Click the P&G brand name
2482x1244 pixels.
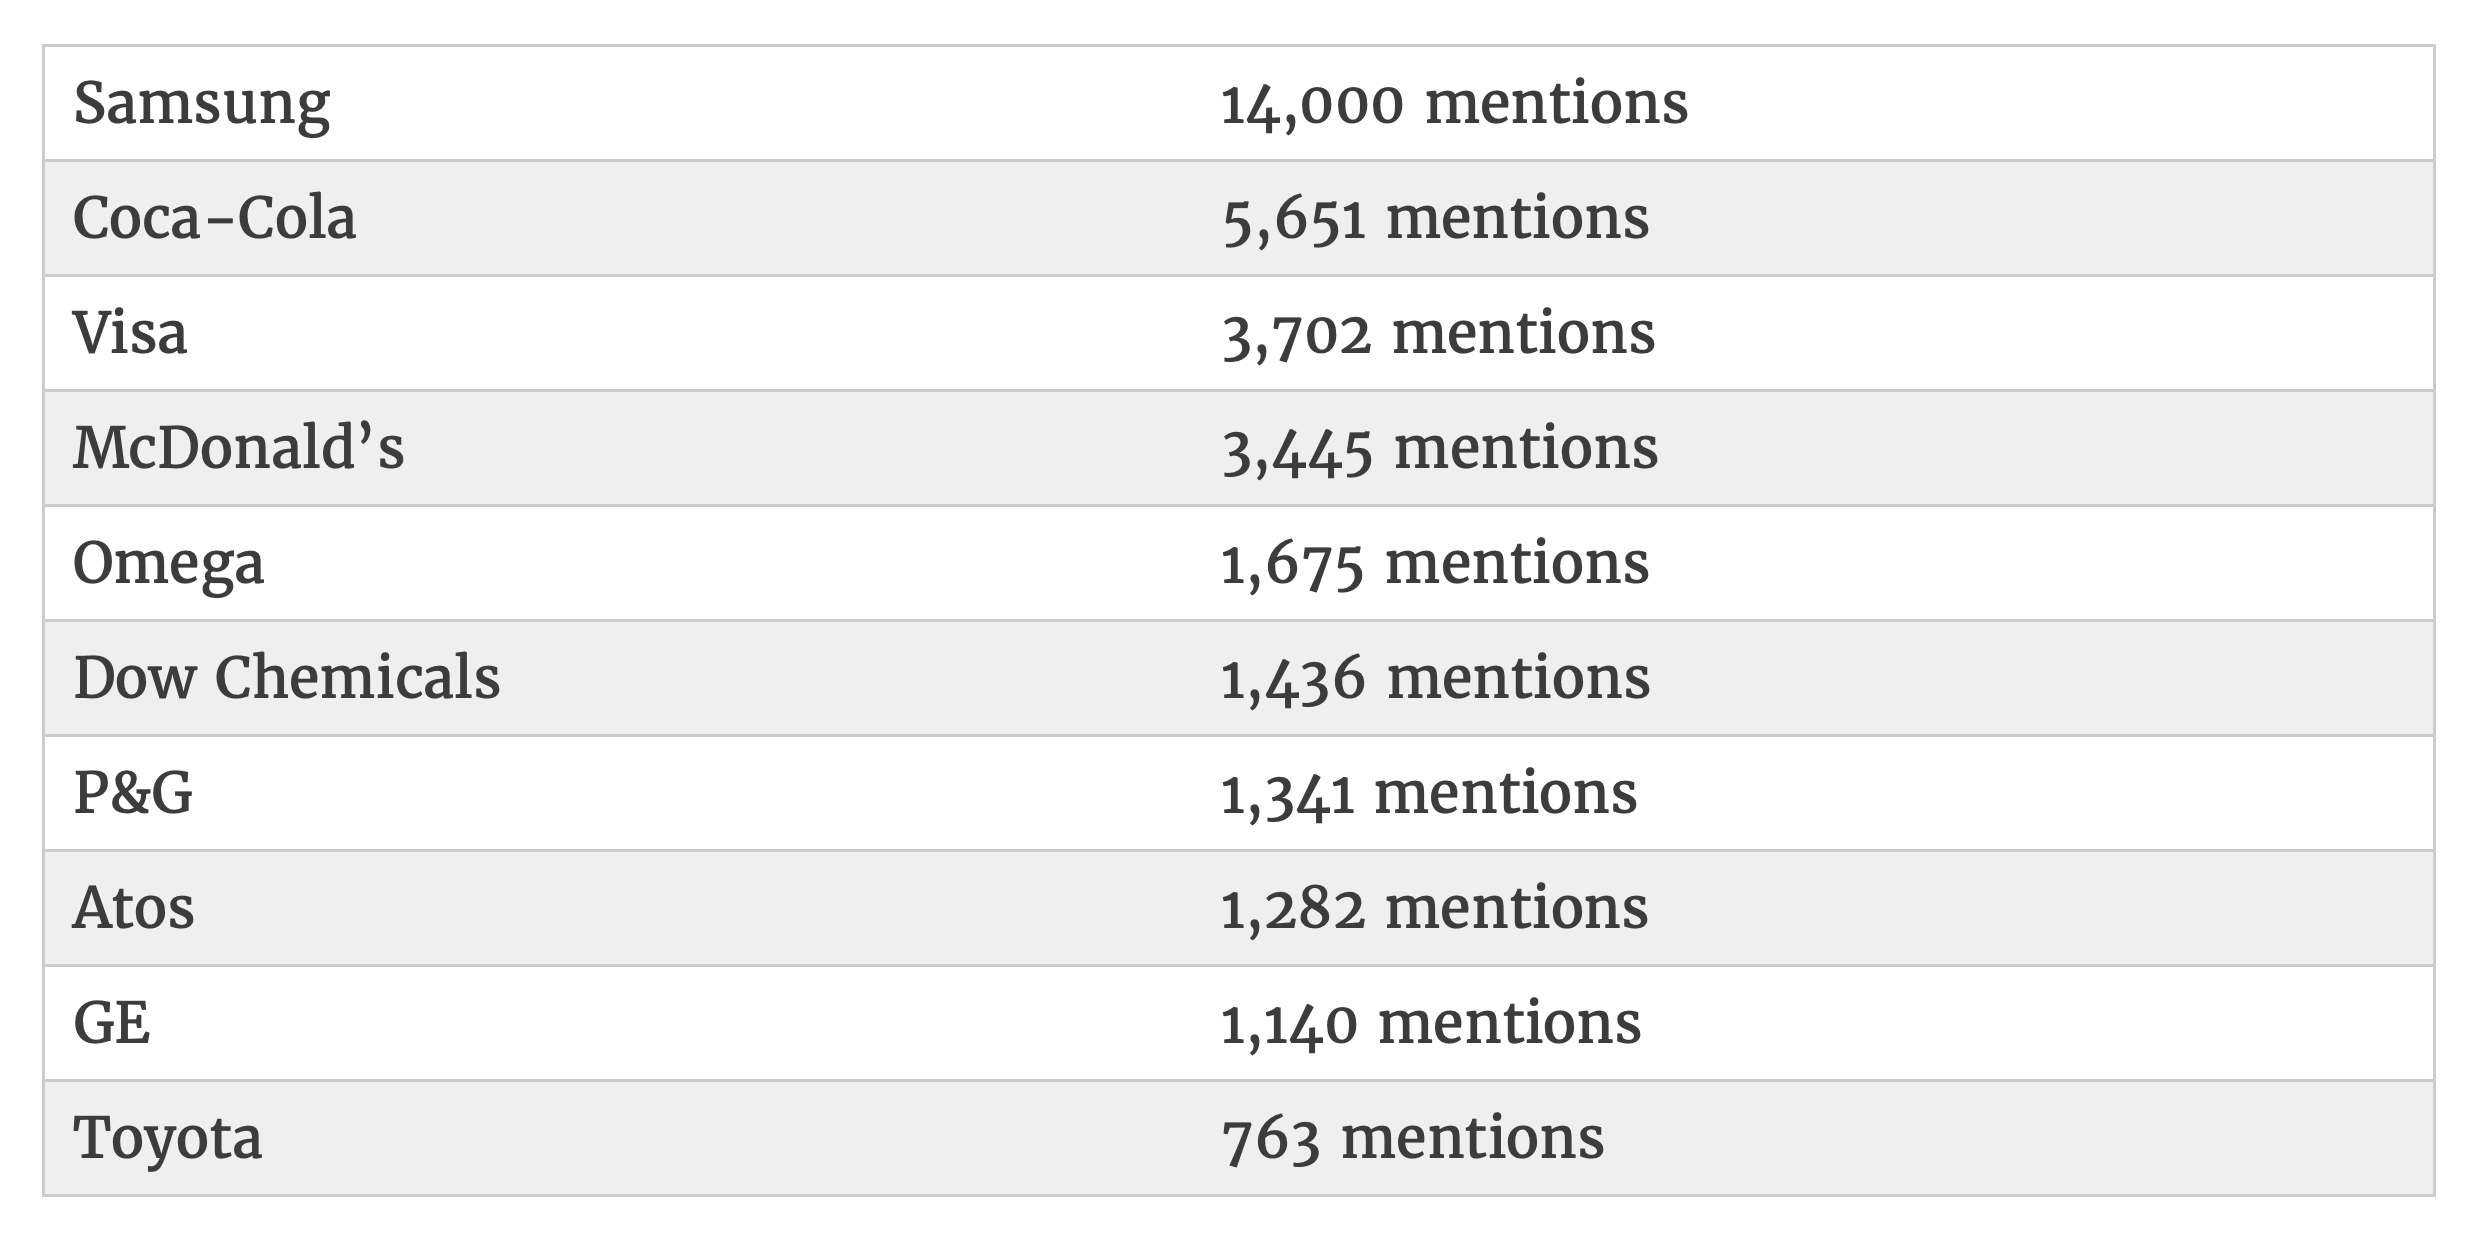pyautogui.click(x=133, y=794)
